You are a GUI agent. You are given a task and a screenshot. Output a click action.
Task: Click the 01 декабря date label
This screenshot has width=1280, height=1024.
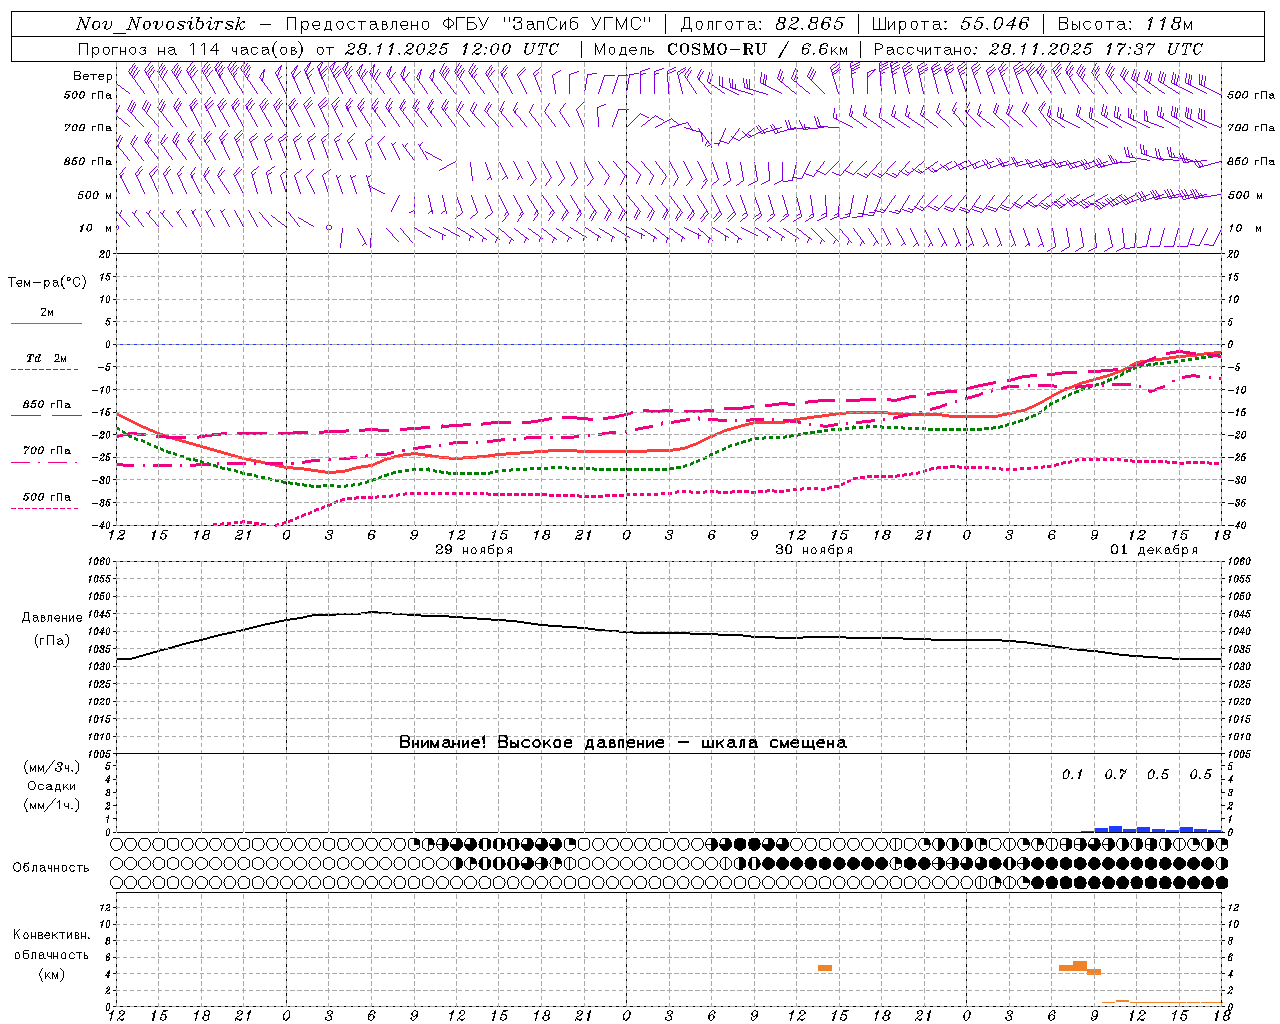click(x=1154, y=550)
